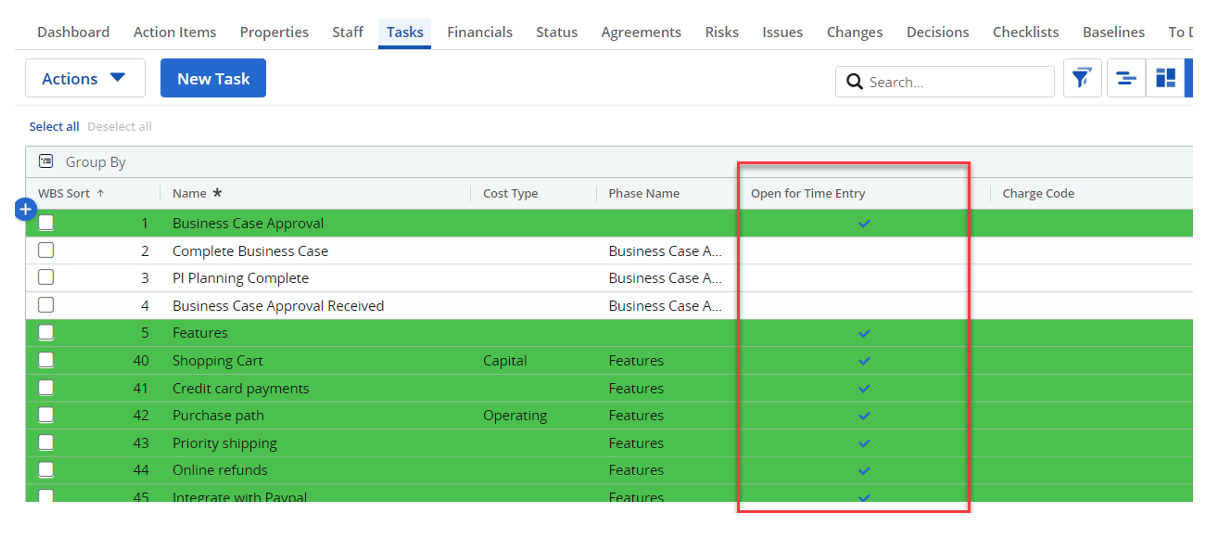The height and width of the screenshot is (545, 1218).
Task: Open the filter icon beside Search
Action: pyautogui.click(x=1082, y=79)
